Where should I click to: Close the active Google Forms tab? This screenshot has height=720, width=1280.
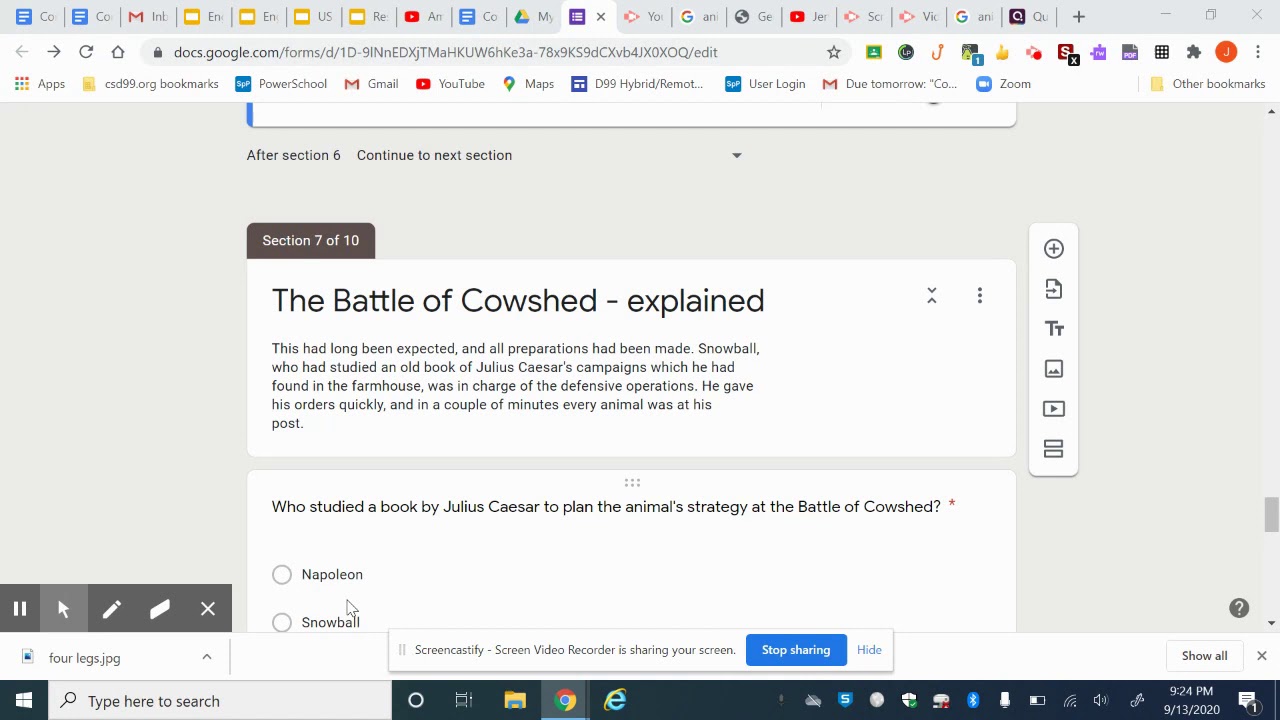click(601, 17)
